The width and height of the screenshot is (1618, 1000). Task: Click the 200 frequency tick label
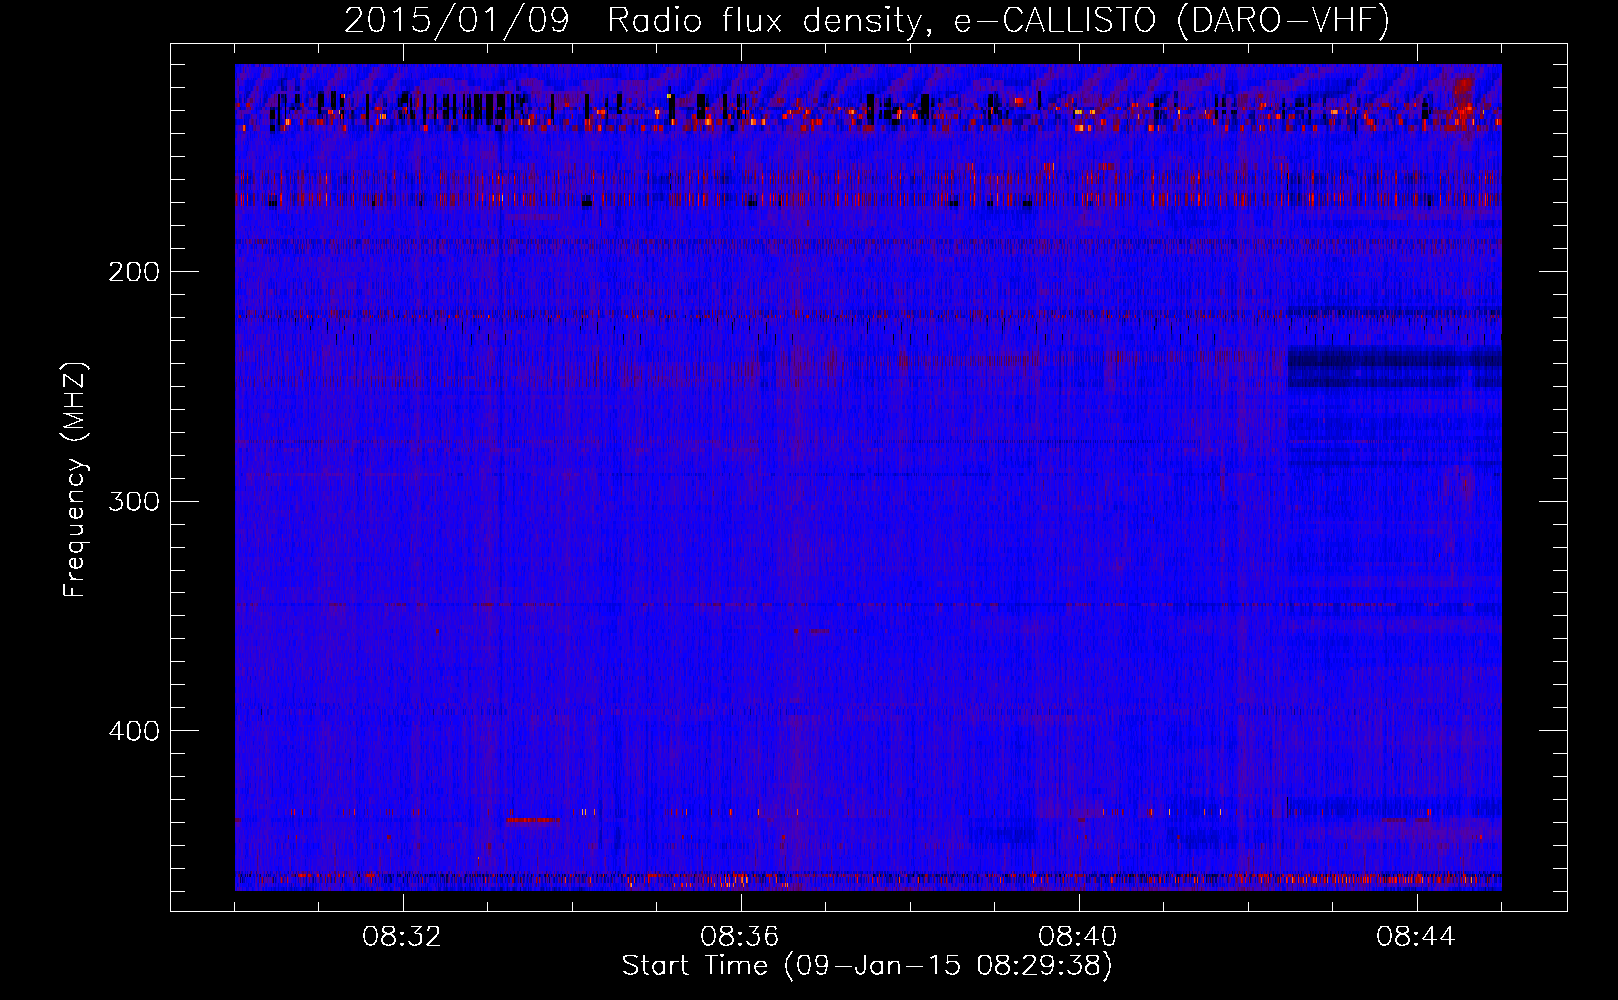point(134,272)
